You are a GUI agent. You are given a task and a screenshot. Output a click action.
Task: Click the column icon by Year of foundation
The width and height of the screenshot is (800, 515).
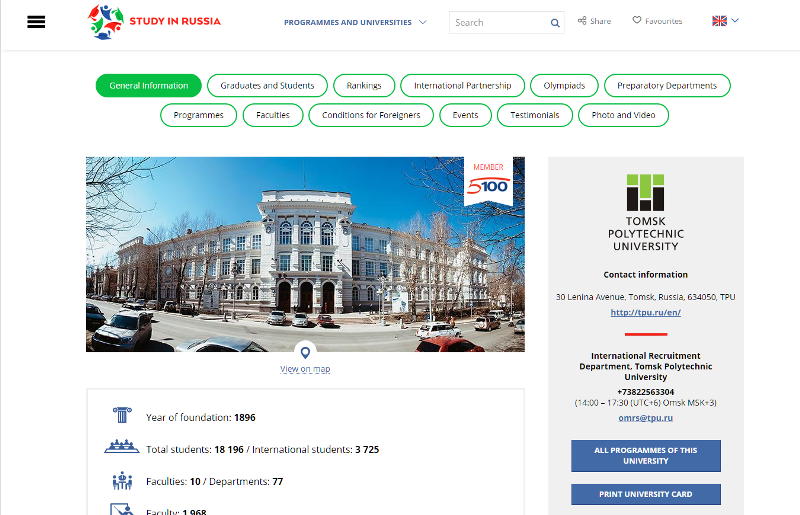tap(122, 415)
